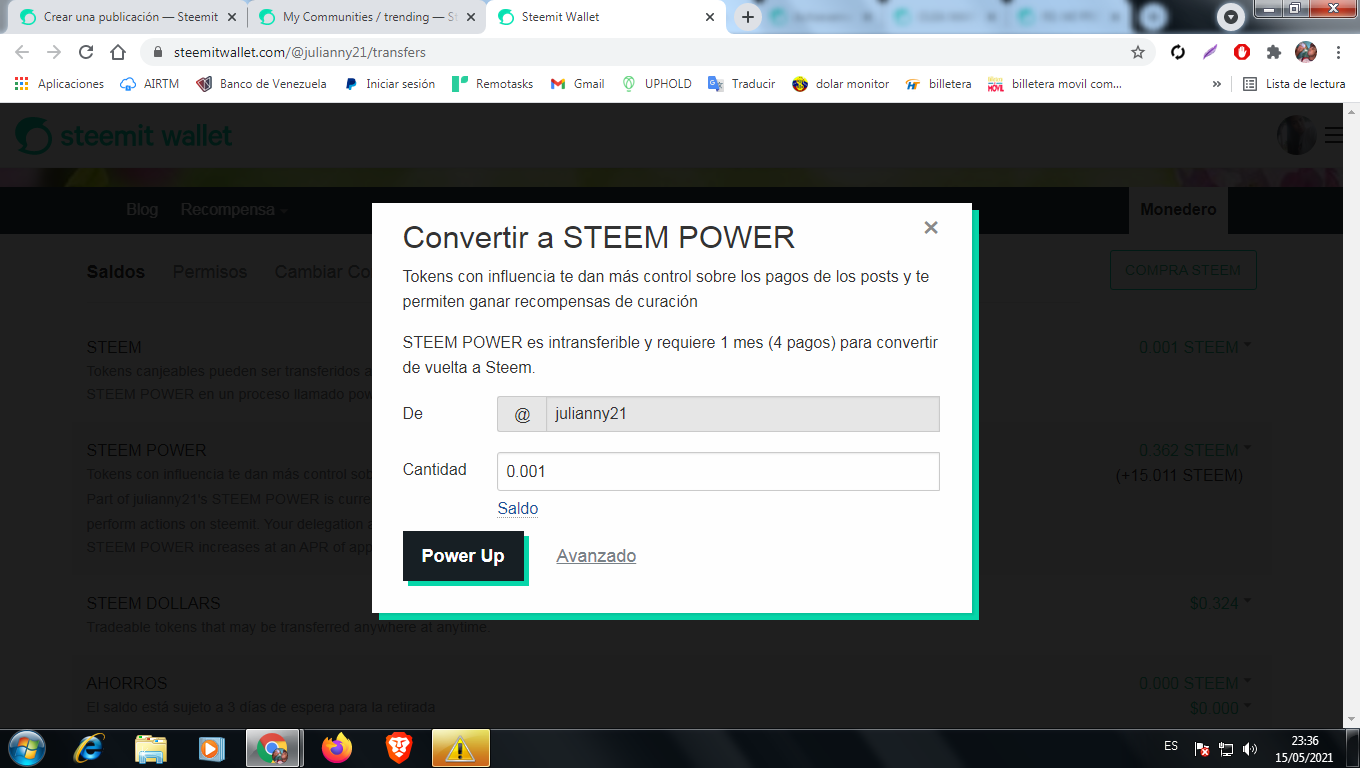Open the Gmail bookmark
Image resolution: width=1360 pixels, height=768 pixels.
tap(577, 84)
